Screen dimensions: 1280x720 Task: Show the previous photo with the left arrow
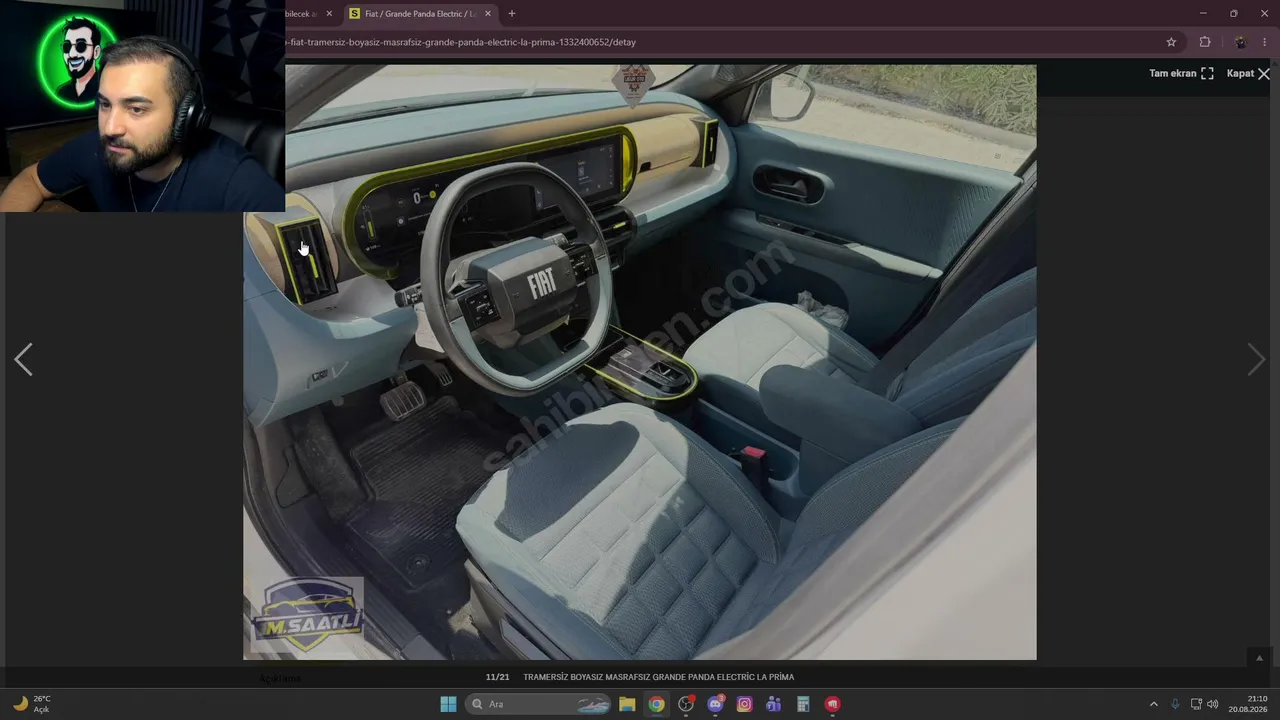point(23,360)
